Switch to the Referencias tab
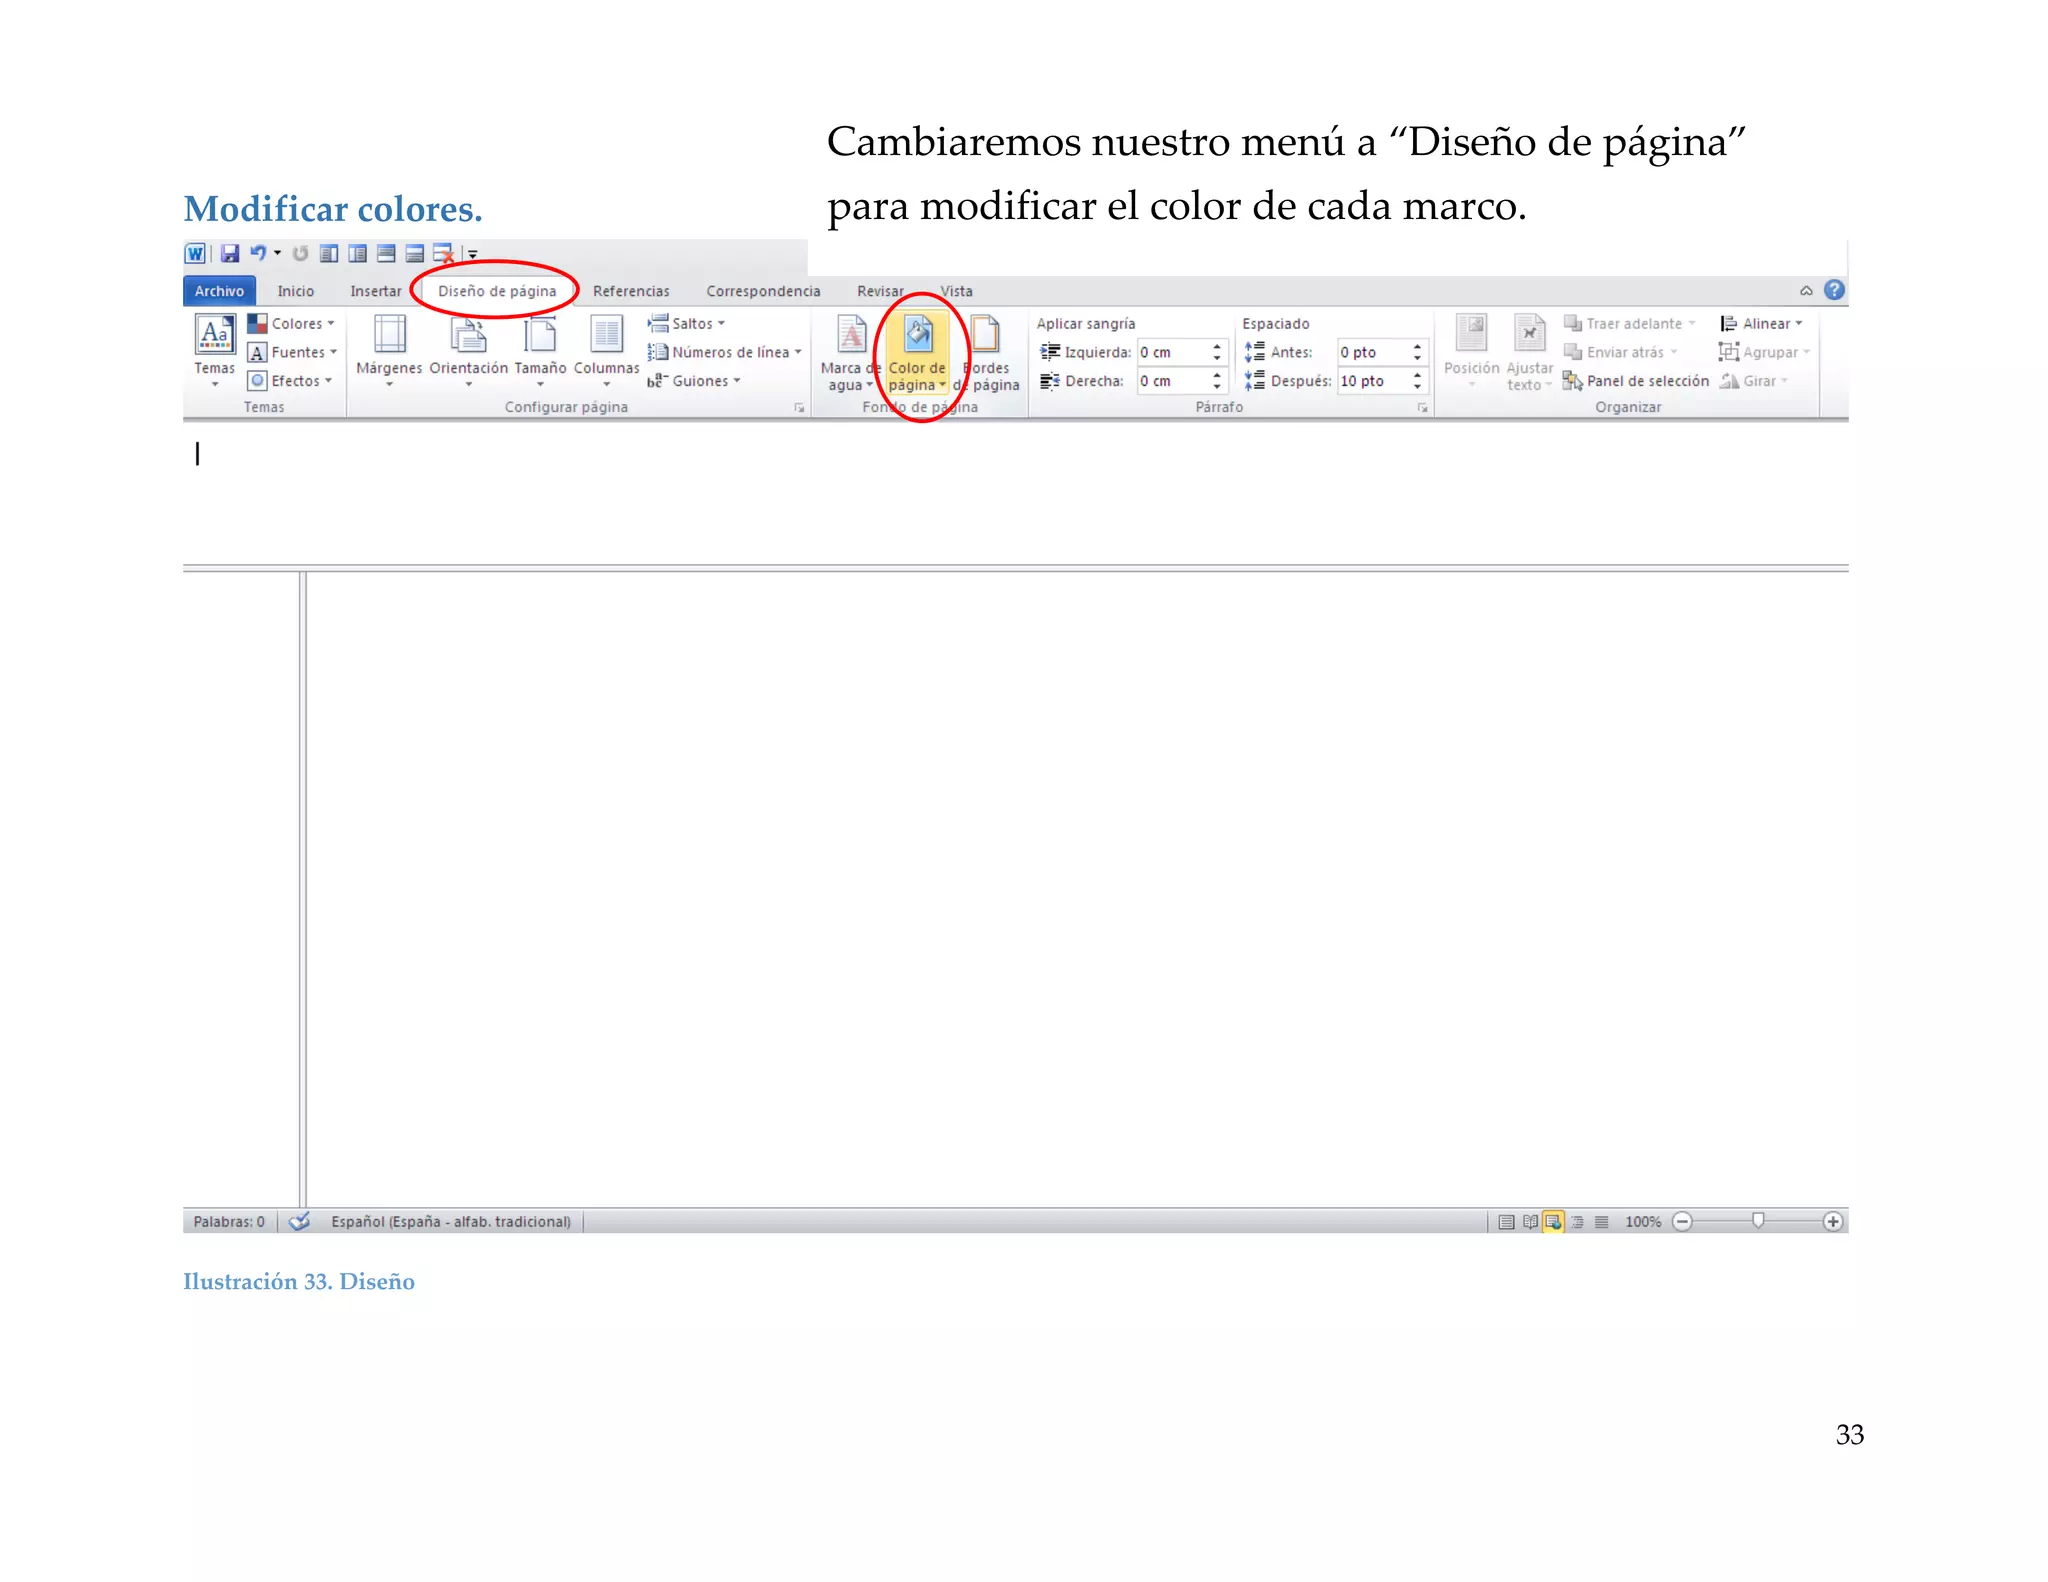Screen dimensions: 2048x1582 tap(630, 291)
